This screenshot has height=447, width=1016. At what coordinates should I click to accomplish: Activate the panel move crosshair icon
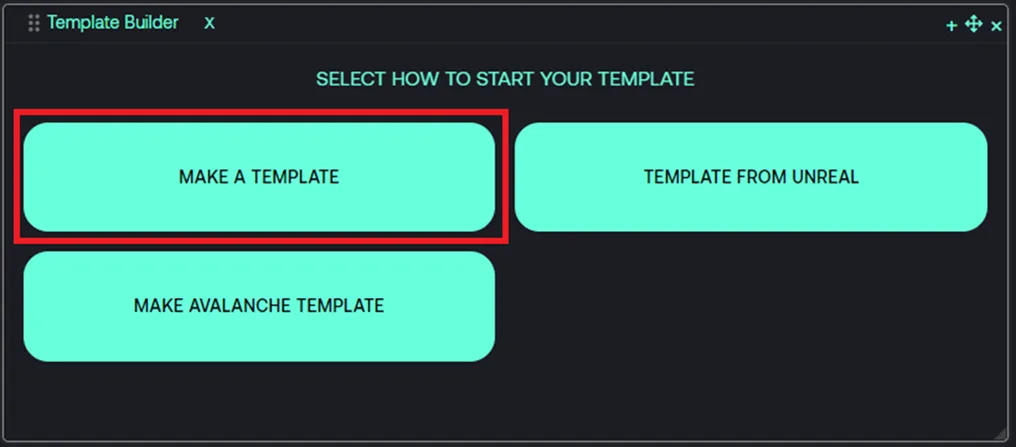(x=974, y=25)
